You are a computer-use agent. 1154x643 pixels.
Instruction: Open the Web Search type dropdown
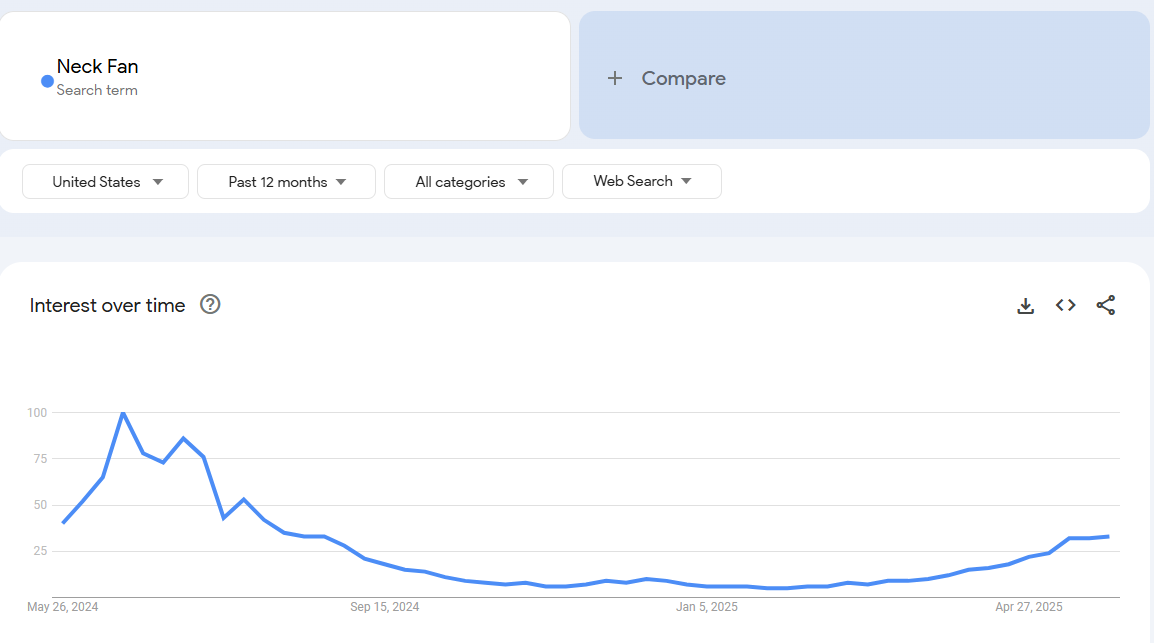pyautogui.click(x=641, y=181)
